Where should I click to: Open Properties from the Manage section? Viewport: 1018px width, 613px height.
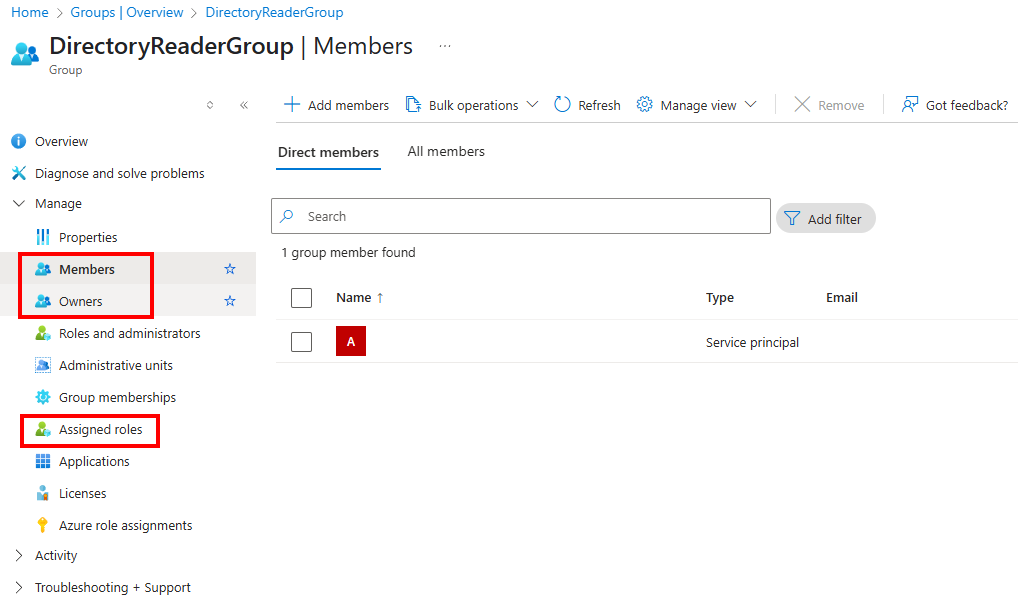[88, 238]
